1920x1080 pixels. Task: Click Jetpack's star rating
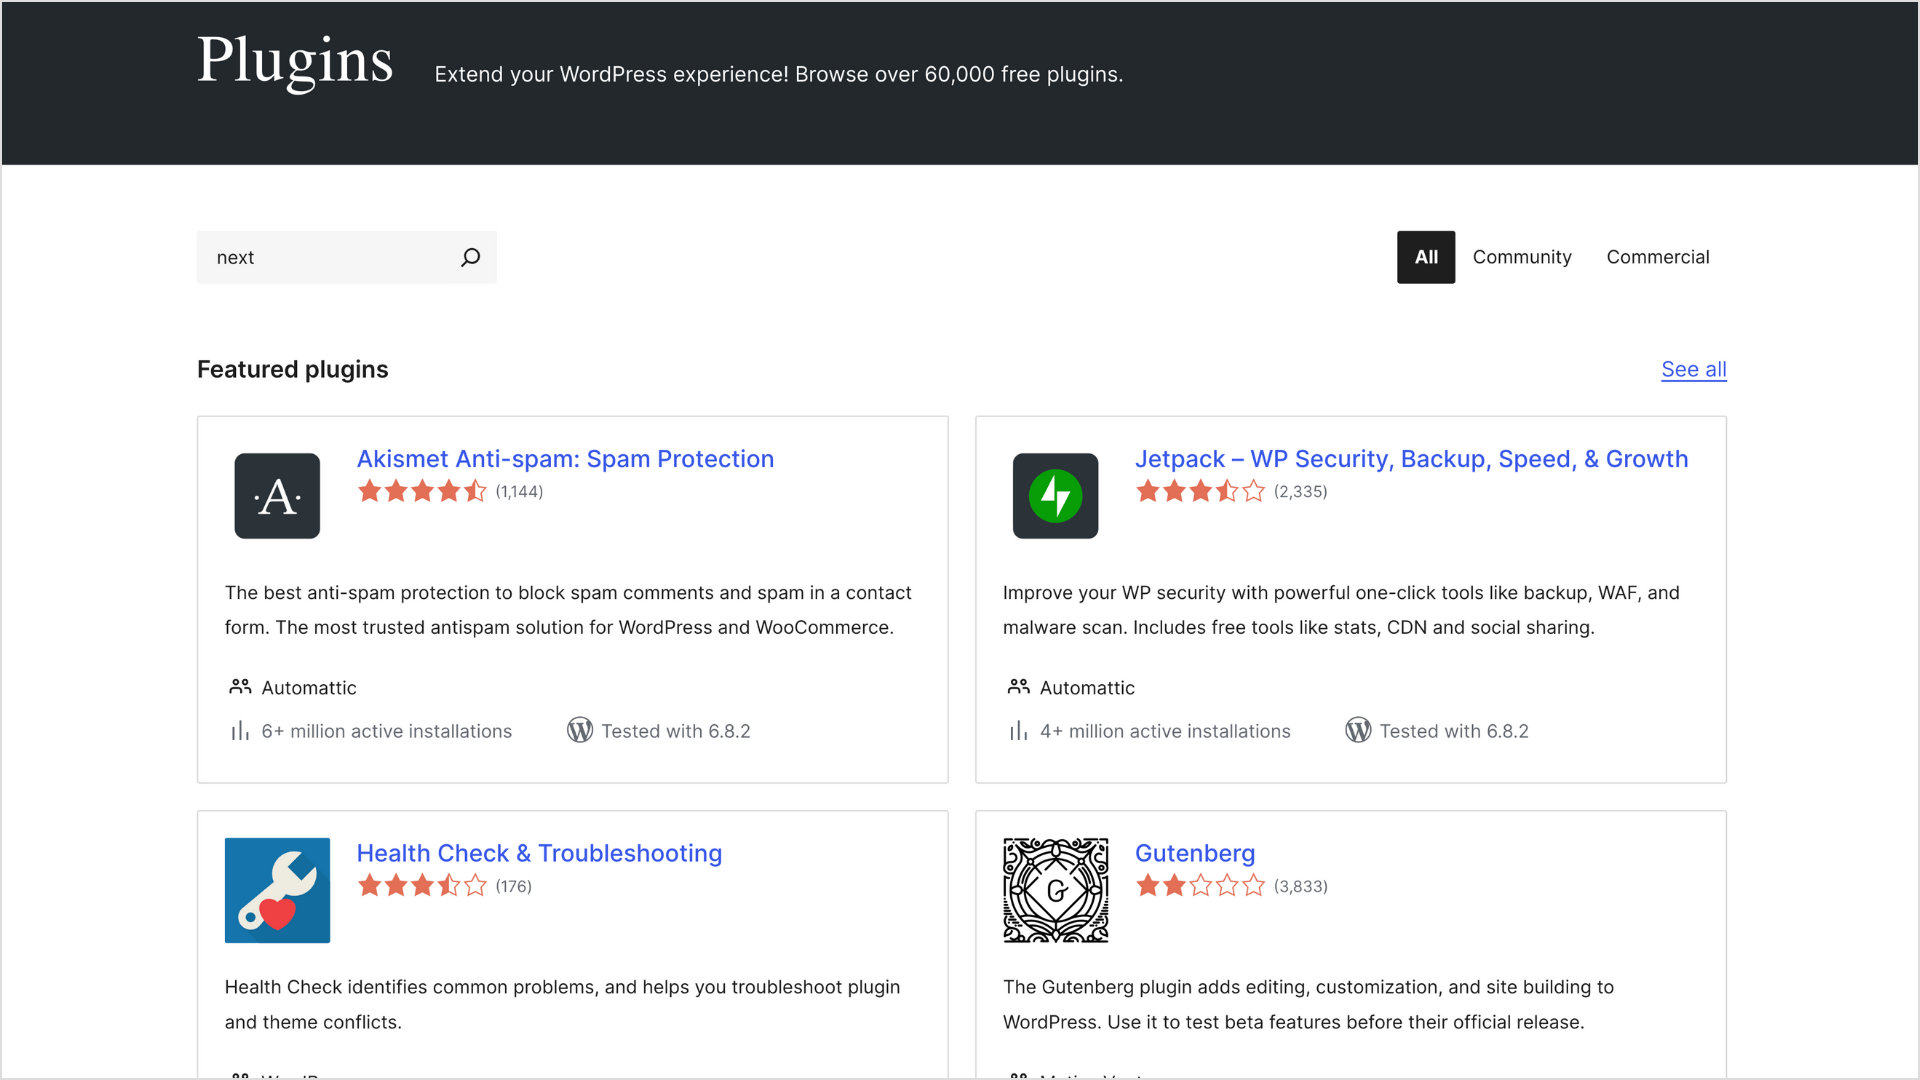1200,491
